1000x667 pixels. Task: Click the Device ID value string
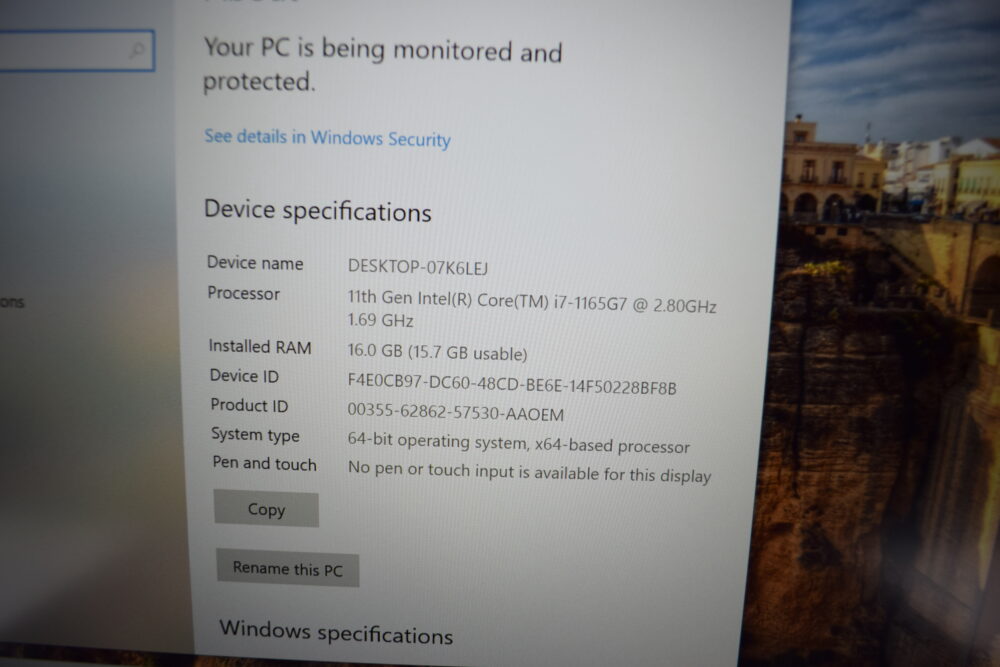512,383
